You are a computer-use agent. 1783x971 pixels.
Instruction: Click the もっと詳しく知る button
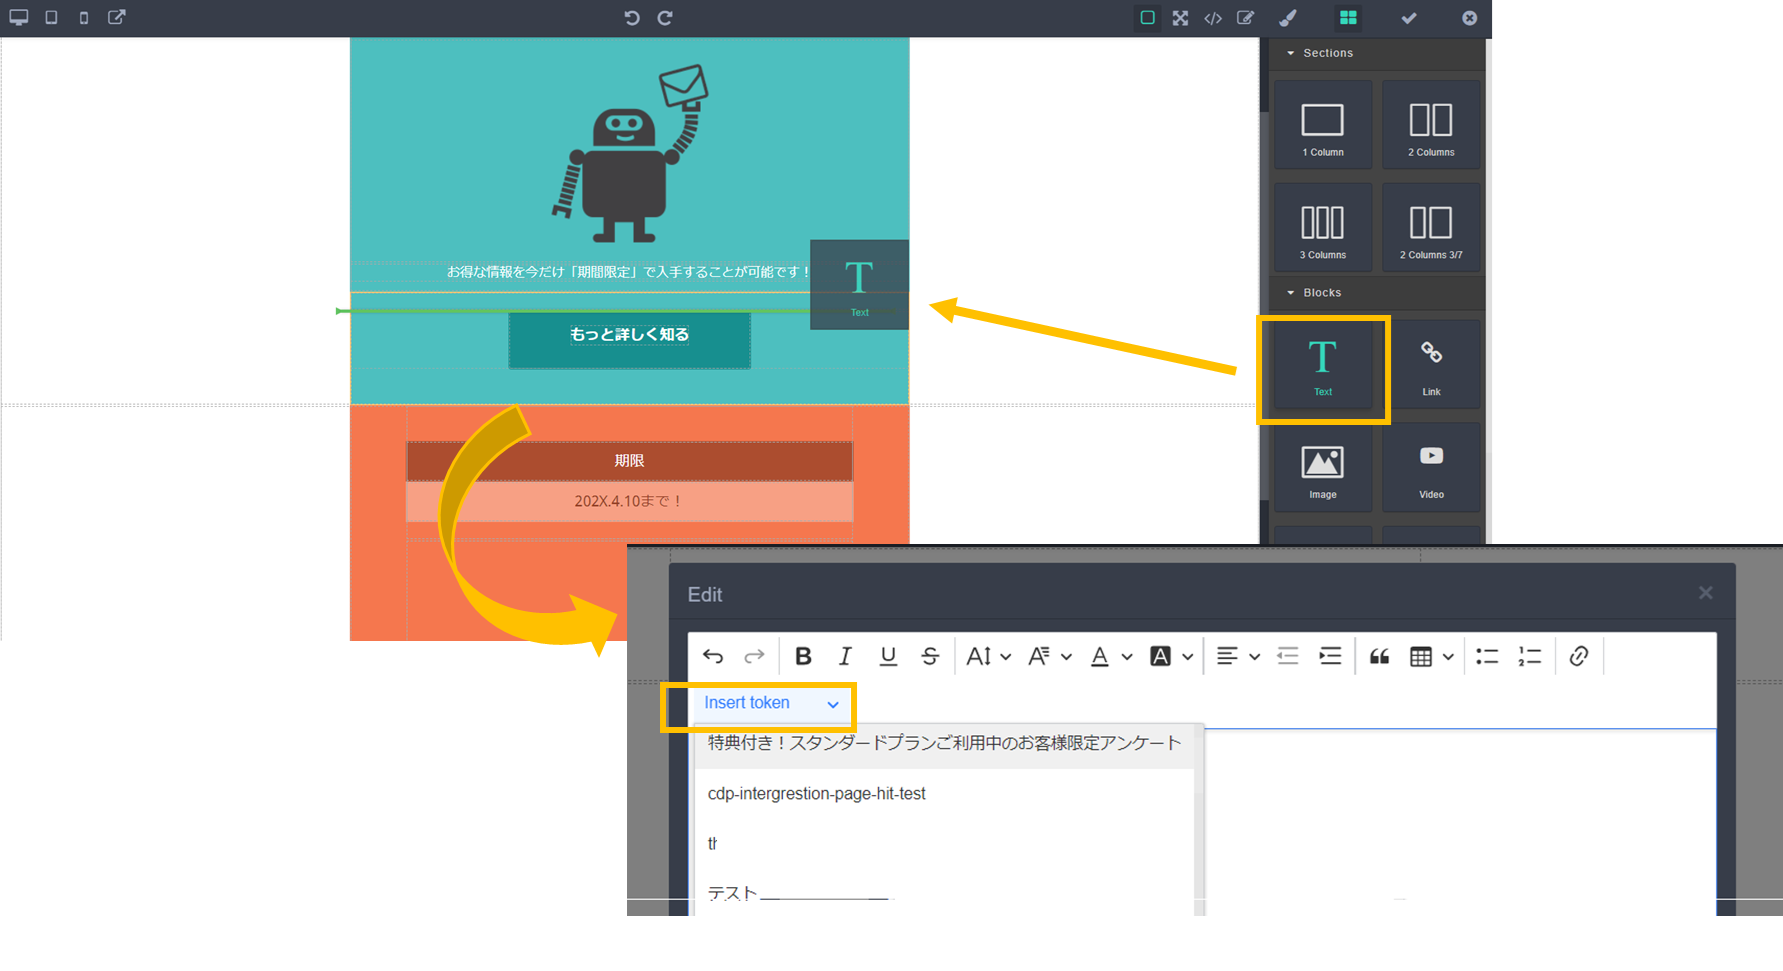[x=629, y=335]
